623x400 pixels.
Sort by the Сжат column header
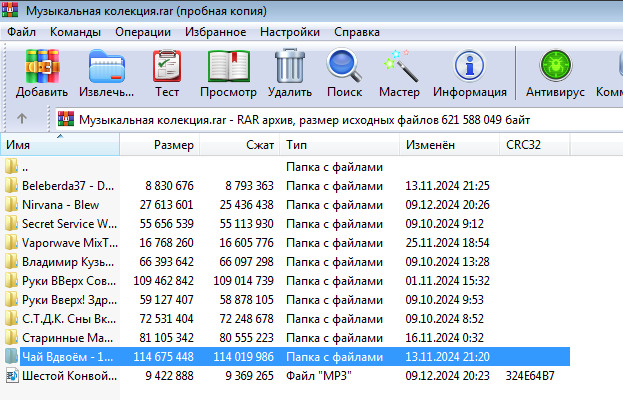pyautogui.click(x=240, y=145)
